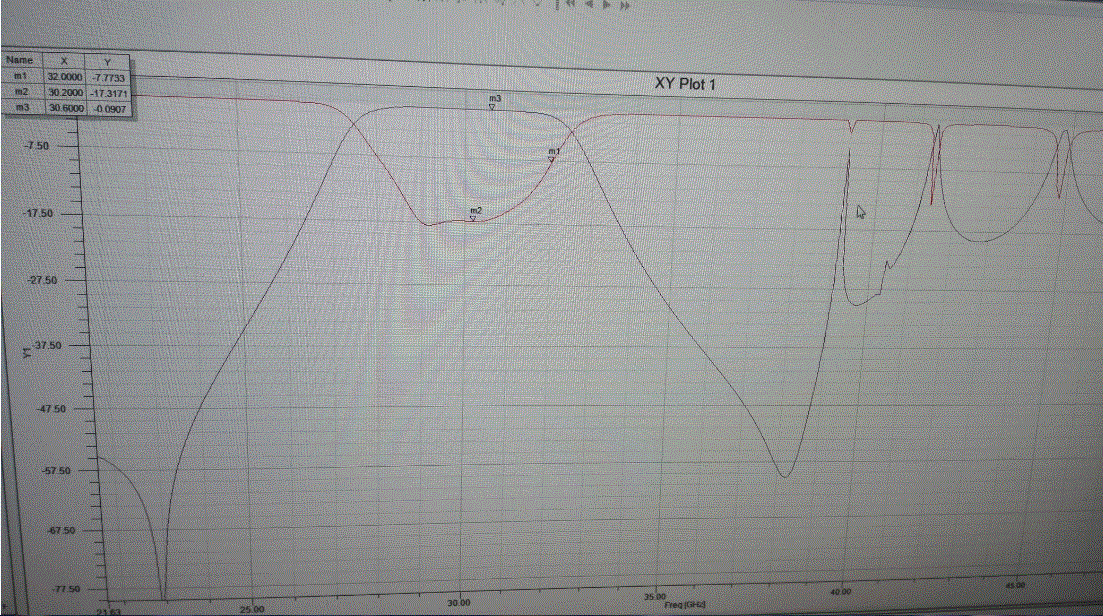The image size is (1103, 616).
Task: Select the 'XY Plot 1' title
Action: 684,84
